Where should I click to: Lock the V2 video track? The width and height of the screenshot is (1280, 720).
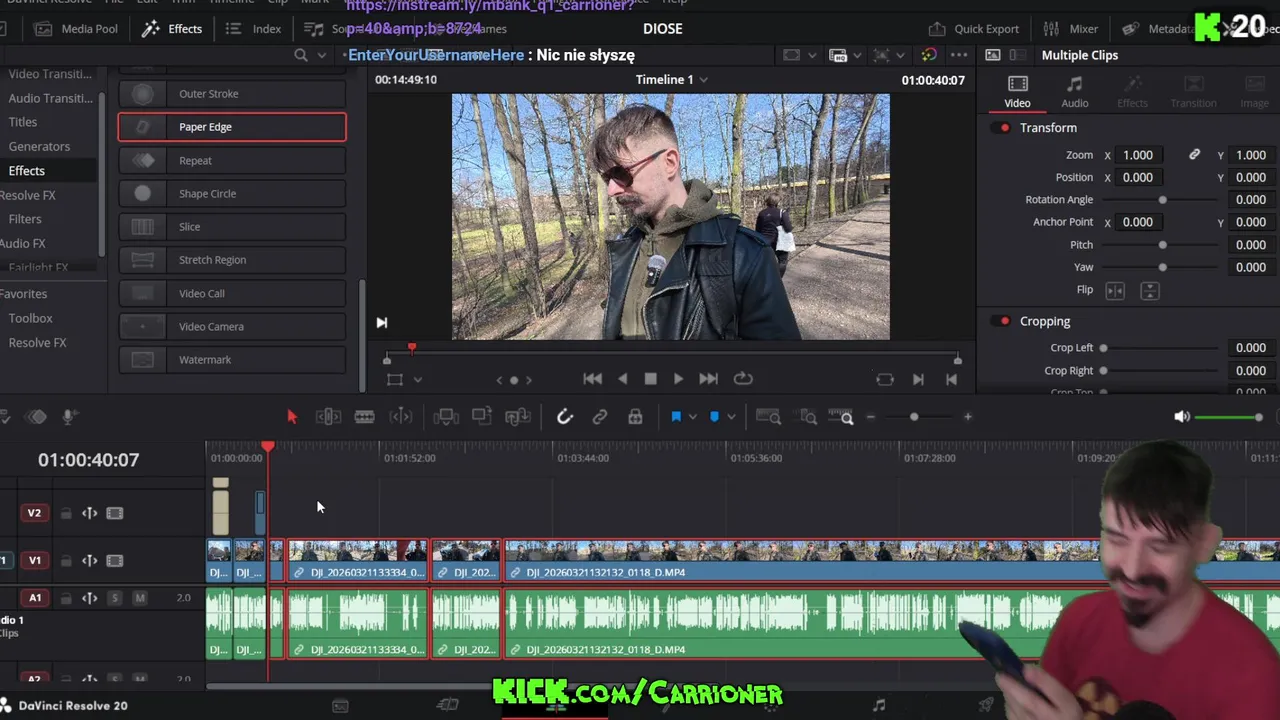pos(66,513)
